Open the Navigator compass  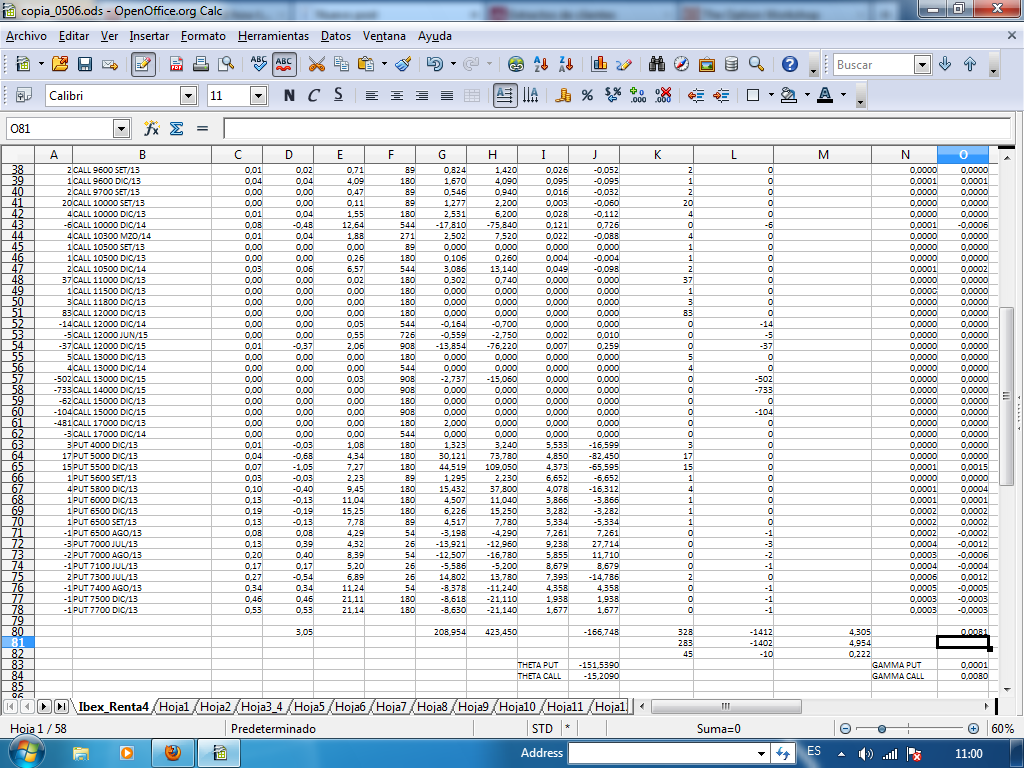click(x=681, y=64)
